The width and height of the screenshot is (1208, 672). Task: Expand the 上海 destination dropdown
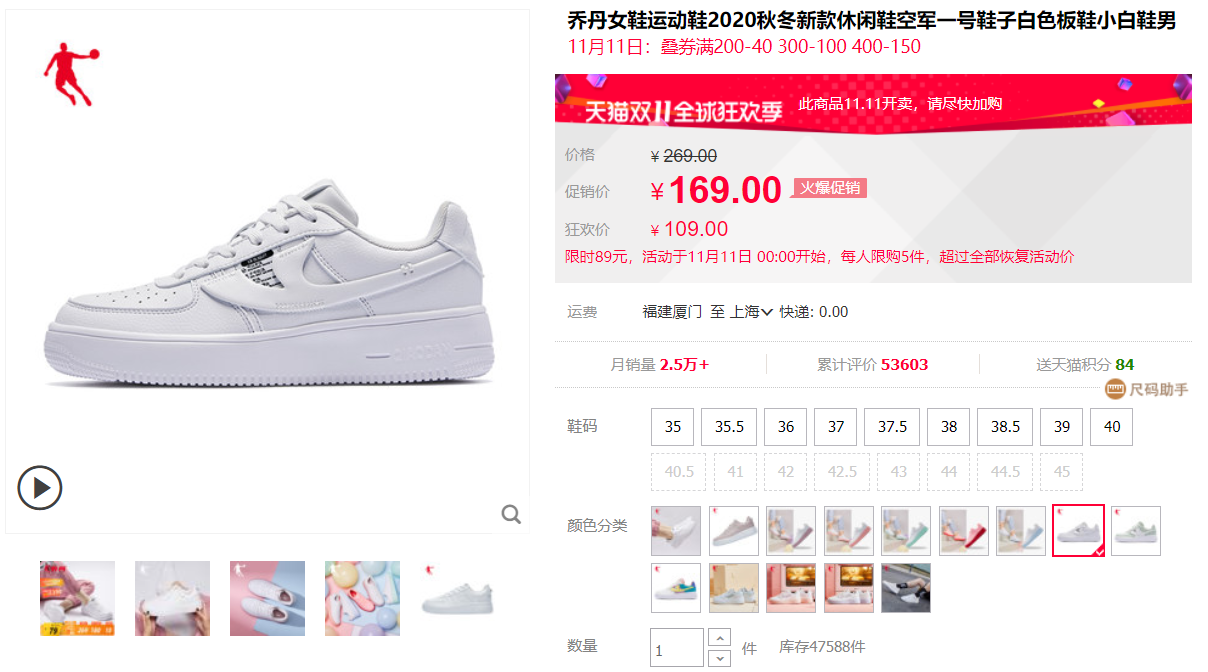click(751, 312)
